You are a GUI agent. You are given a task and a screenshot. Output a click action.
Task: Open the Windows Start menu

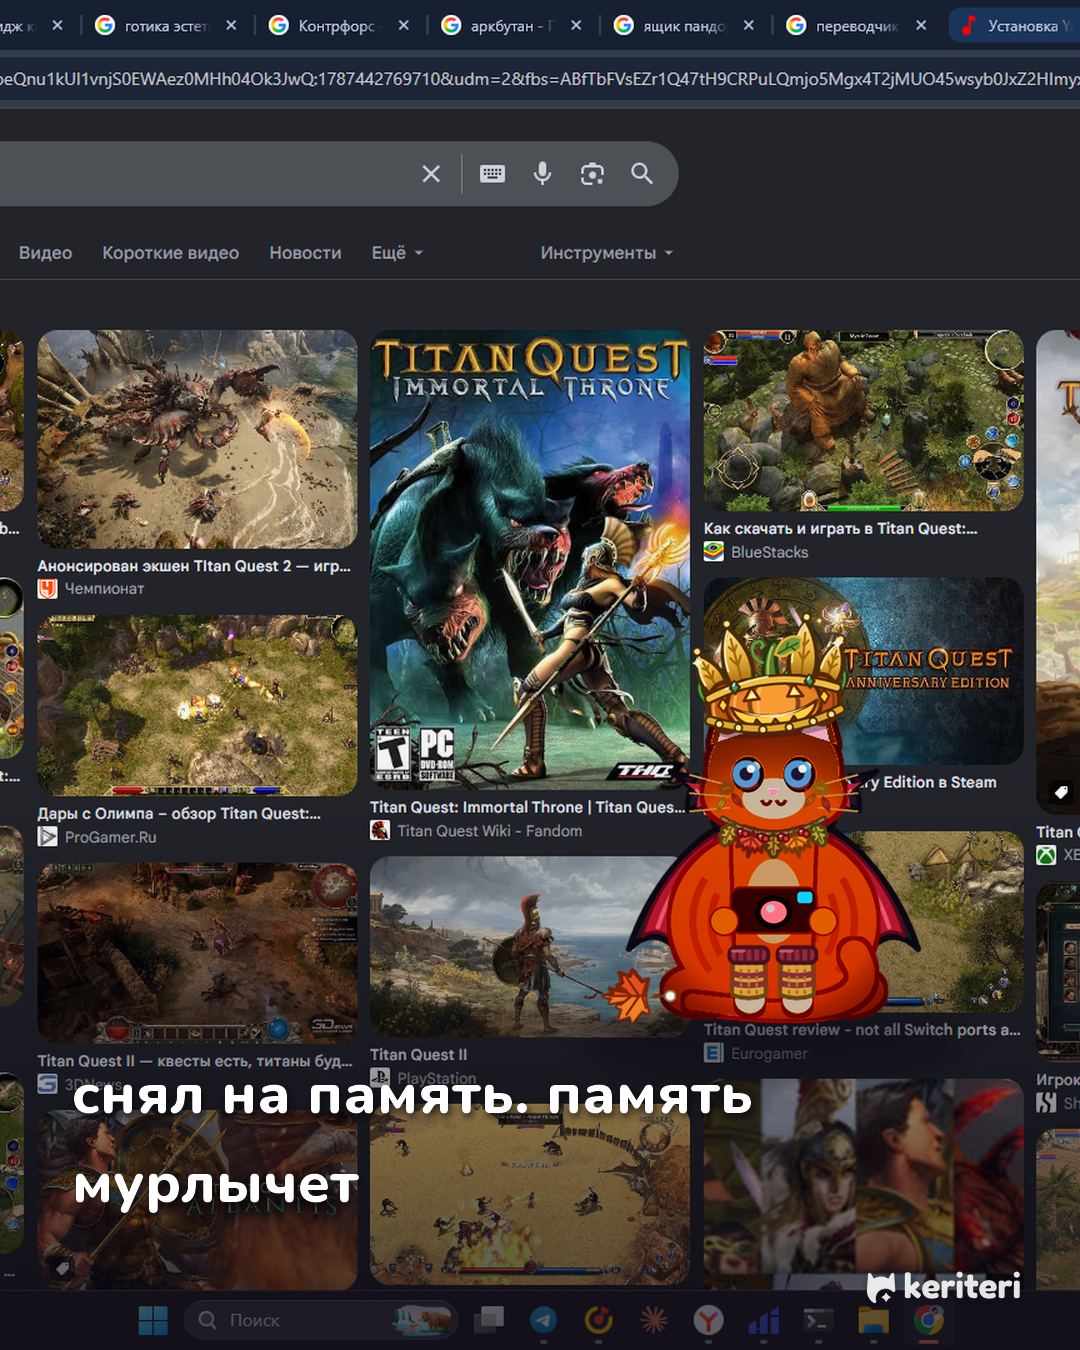[153, 1320]
